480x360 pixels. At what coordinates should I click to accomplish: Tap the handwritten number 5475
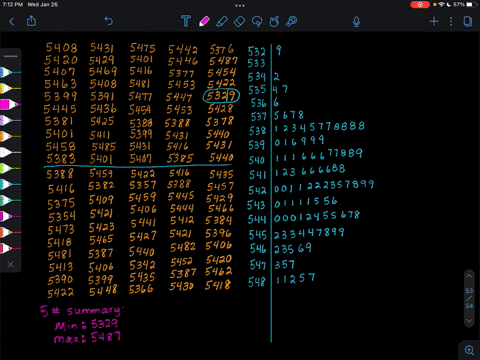pos(143,48)
